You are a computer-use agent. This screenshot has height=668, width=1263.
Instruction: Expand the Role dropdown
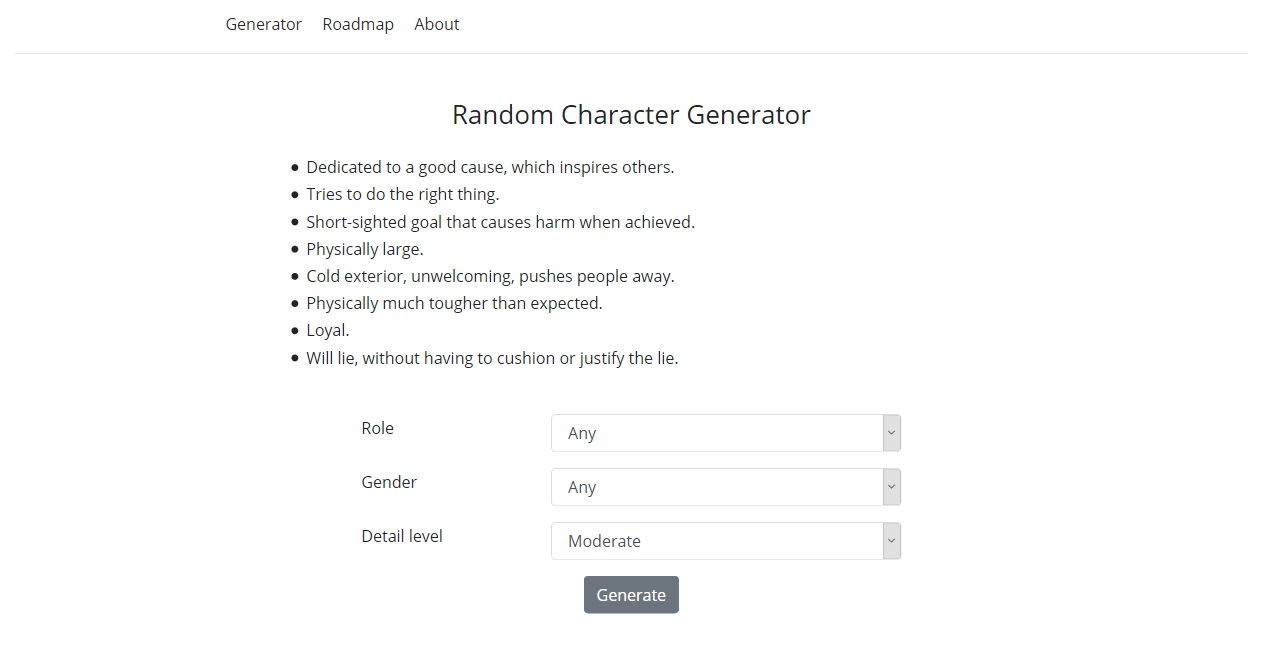point(716,433)
